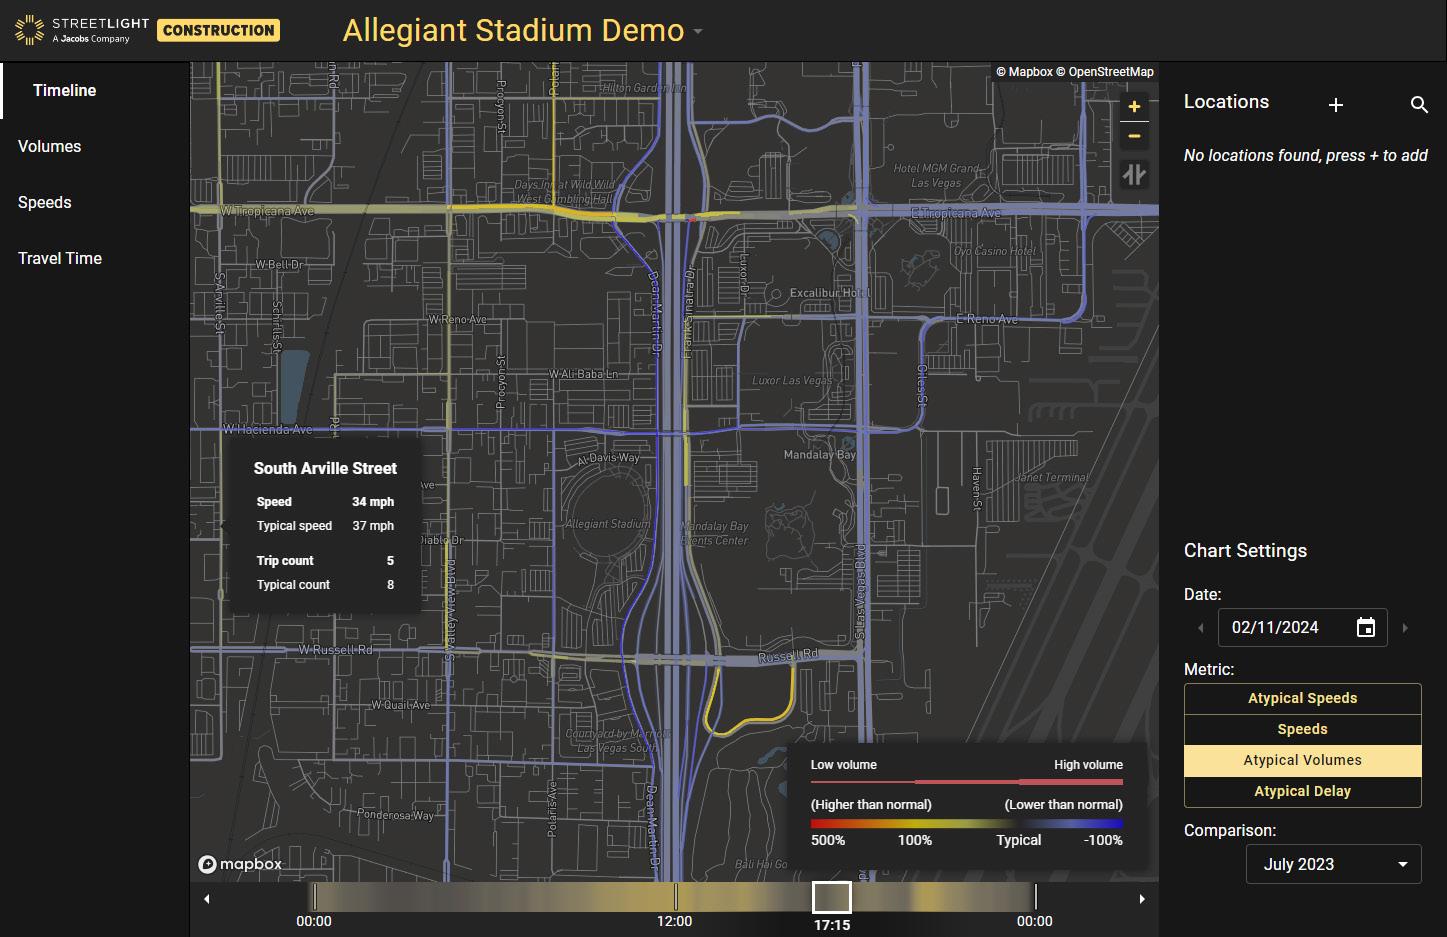Click the Luxor Las Vegas map label

(792, 381)
